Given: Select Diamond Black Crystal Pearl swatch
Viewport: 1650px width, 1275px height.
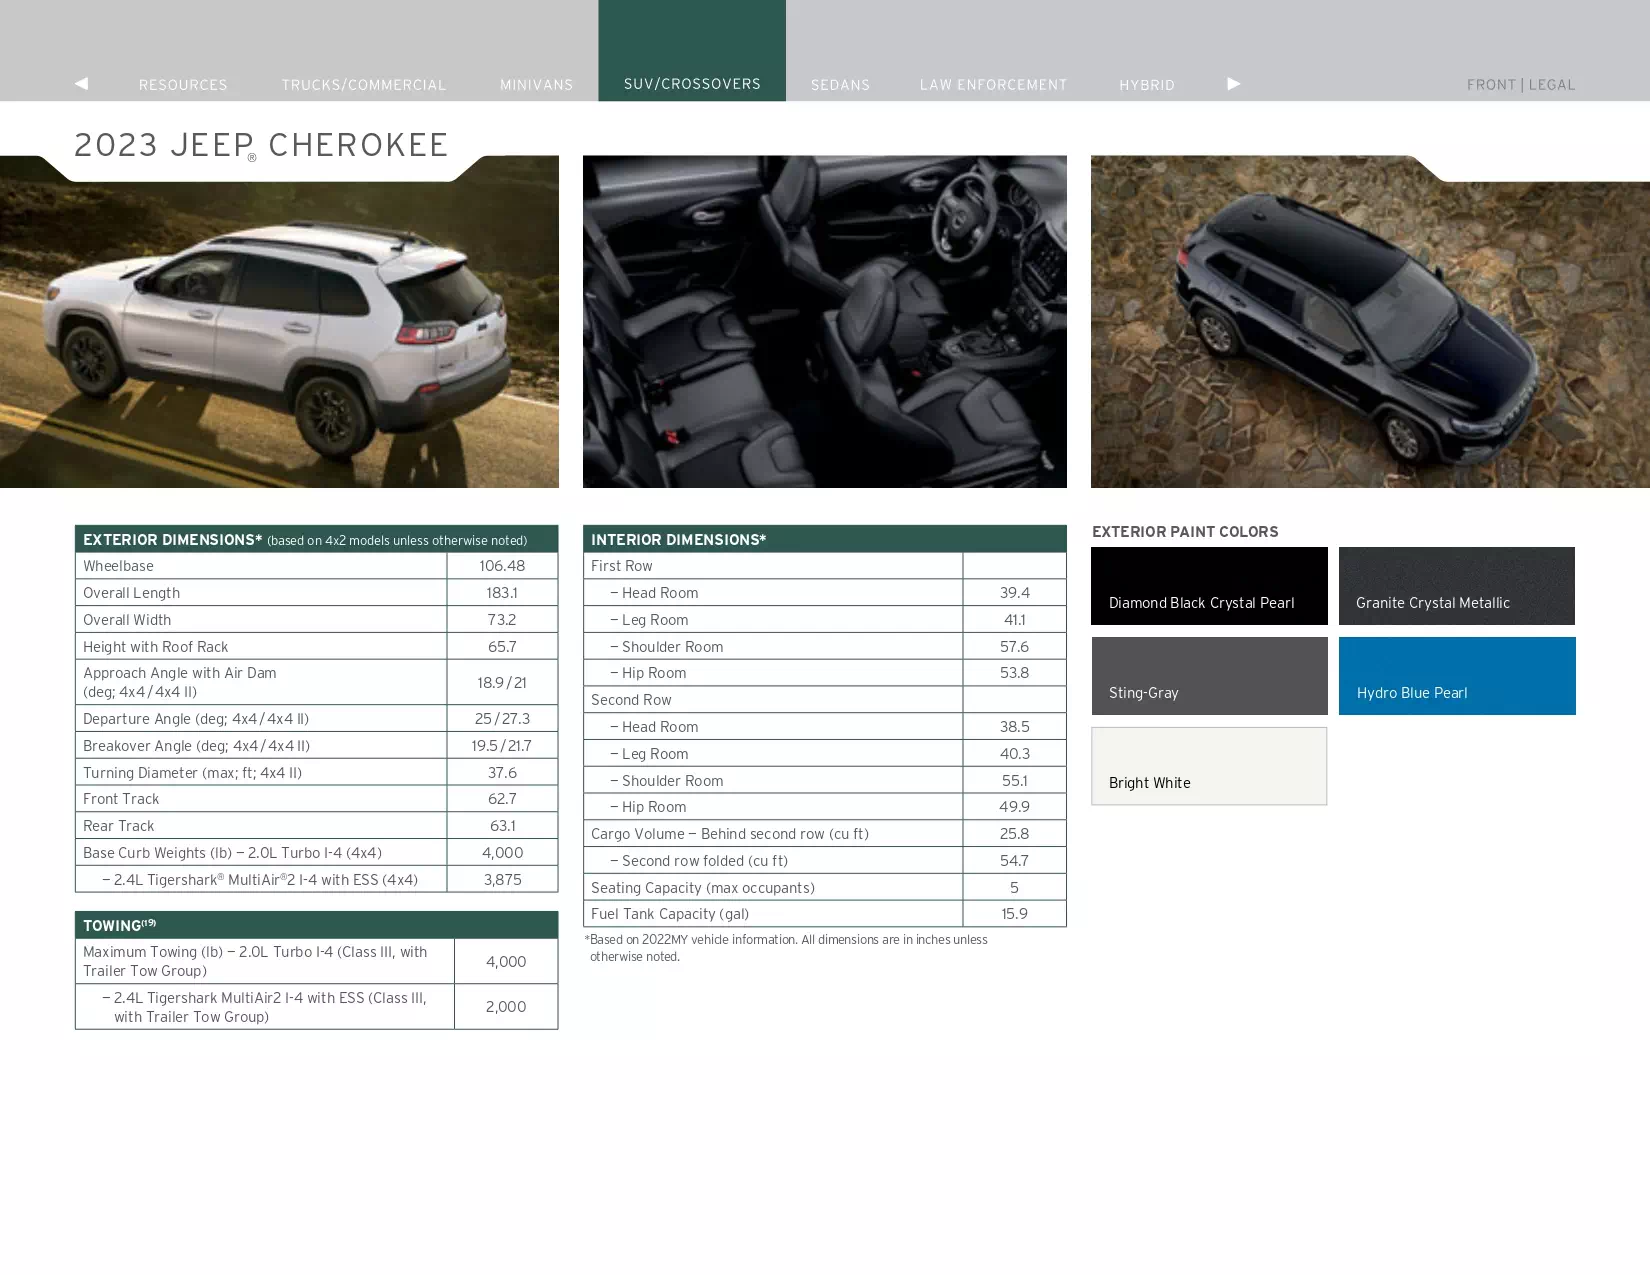Looking at the screenshot, I should pyautogui.click(x=1209, y=586).
